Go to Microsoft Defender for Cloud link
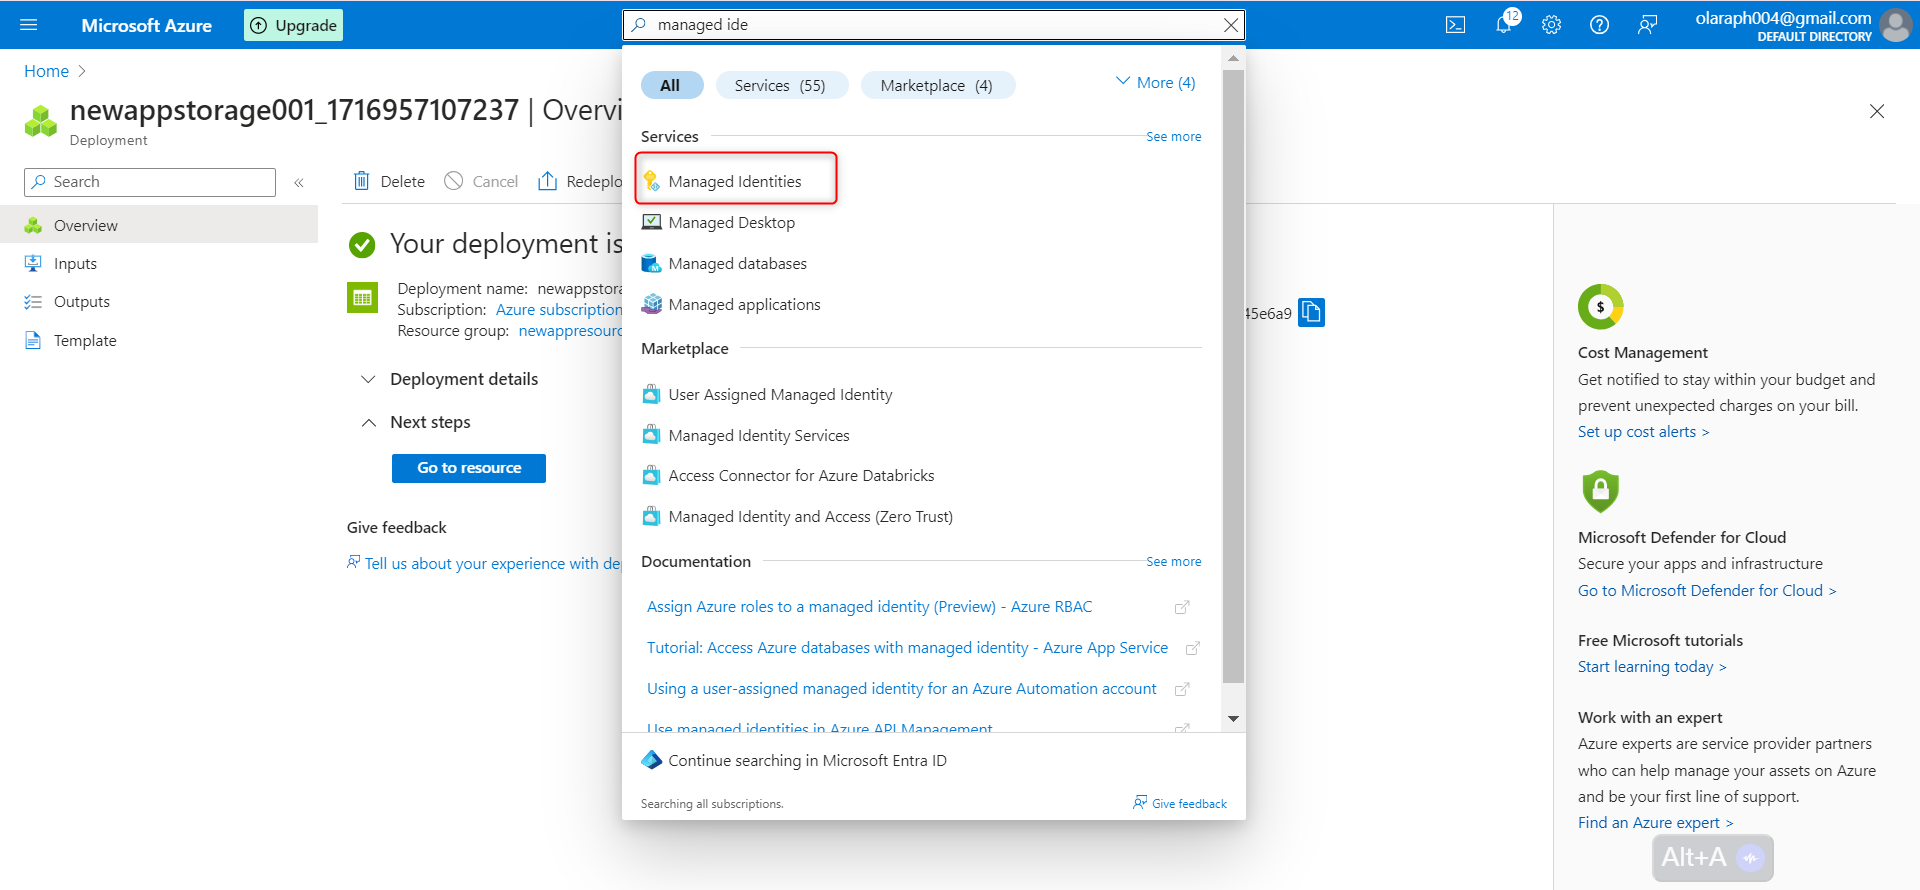This screenshot has width=1920, height=890. (x=1707, y=591)
